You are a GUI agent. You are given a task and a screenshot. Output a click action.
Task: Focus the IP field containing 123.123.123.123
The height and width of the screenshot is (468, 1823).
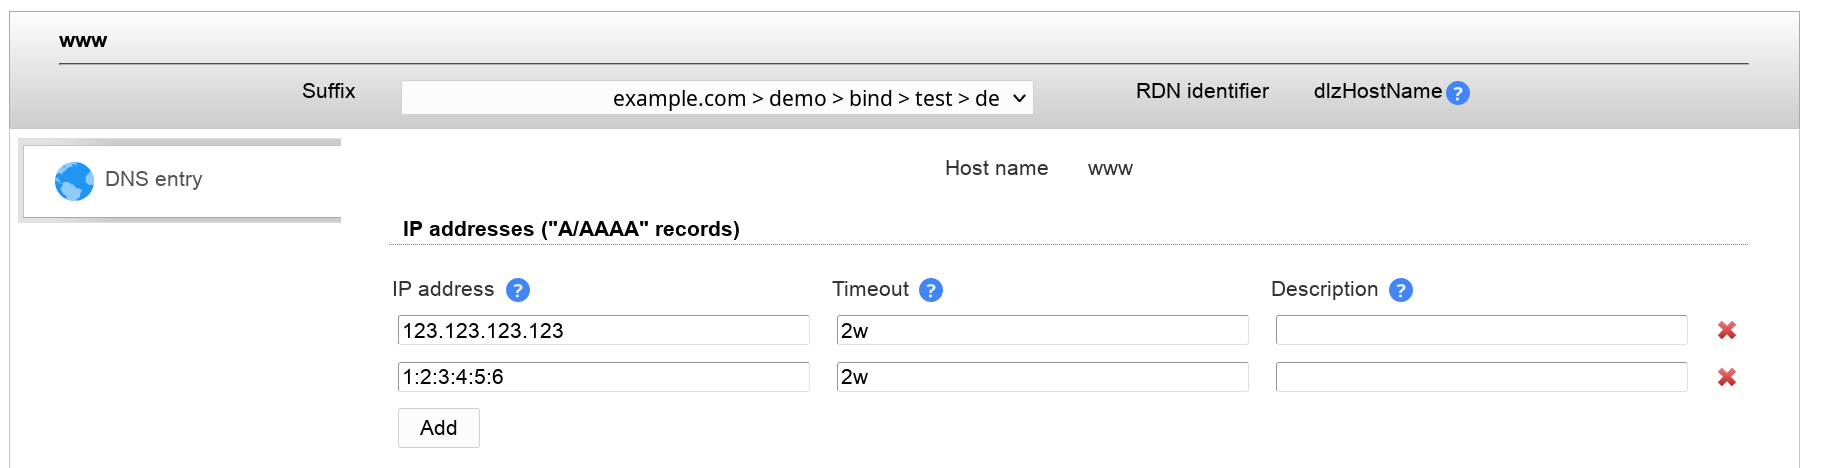tap(603, 330)
